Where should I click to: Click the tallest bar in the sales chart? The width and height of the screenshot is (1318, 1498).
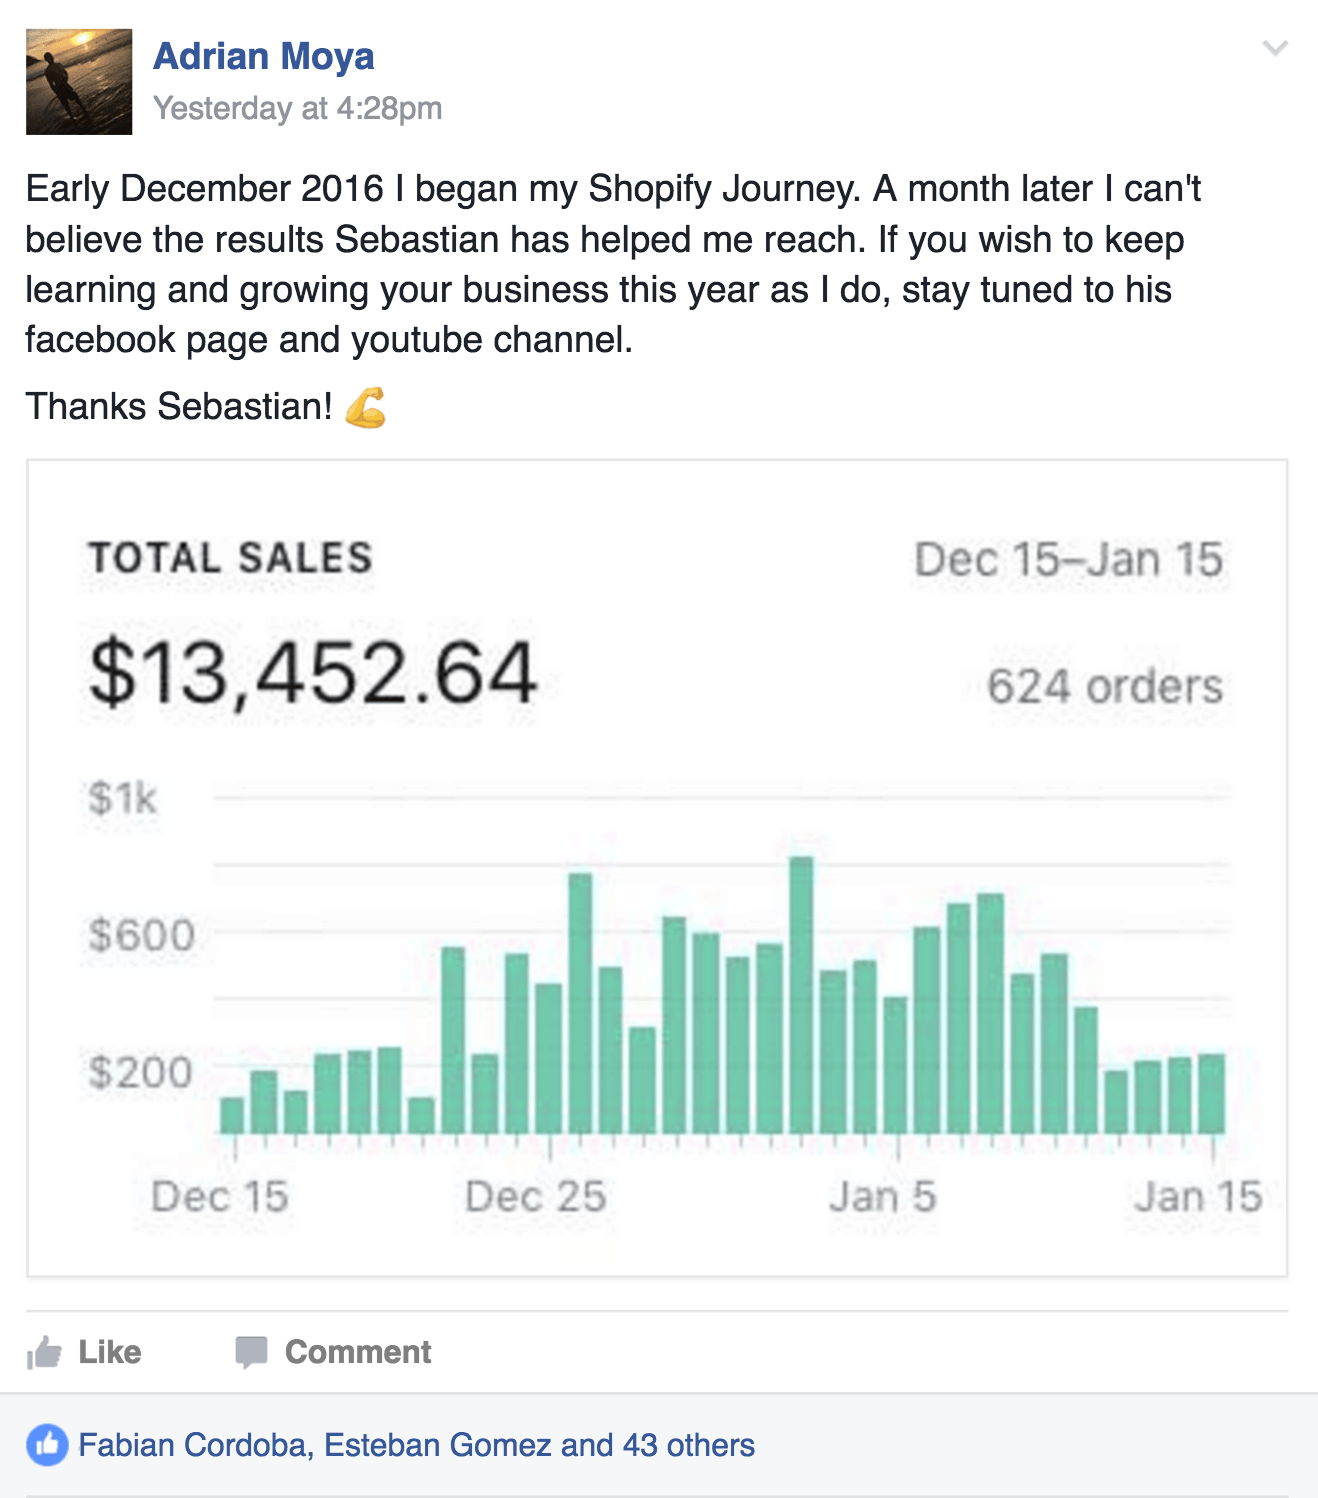(x=801, y=994)
